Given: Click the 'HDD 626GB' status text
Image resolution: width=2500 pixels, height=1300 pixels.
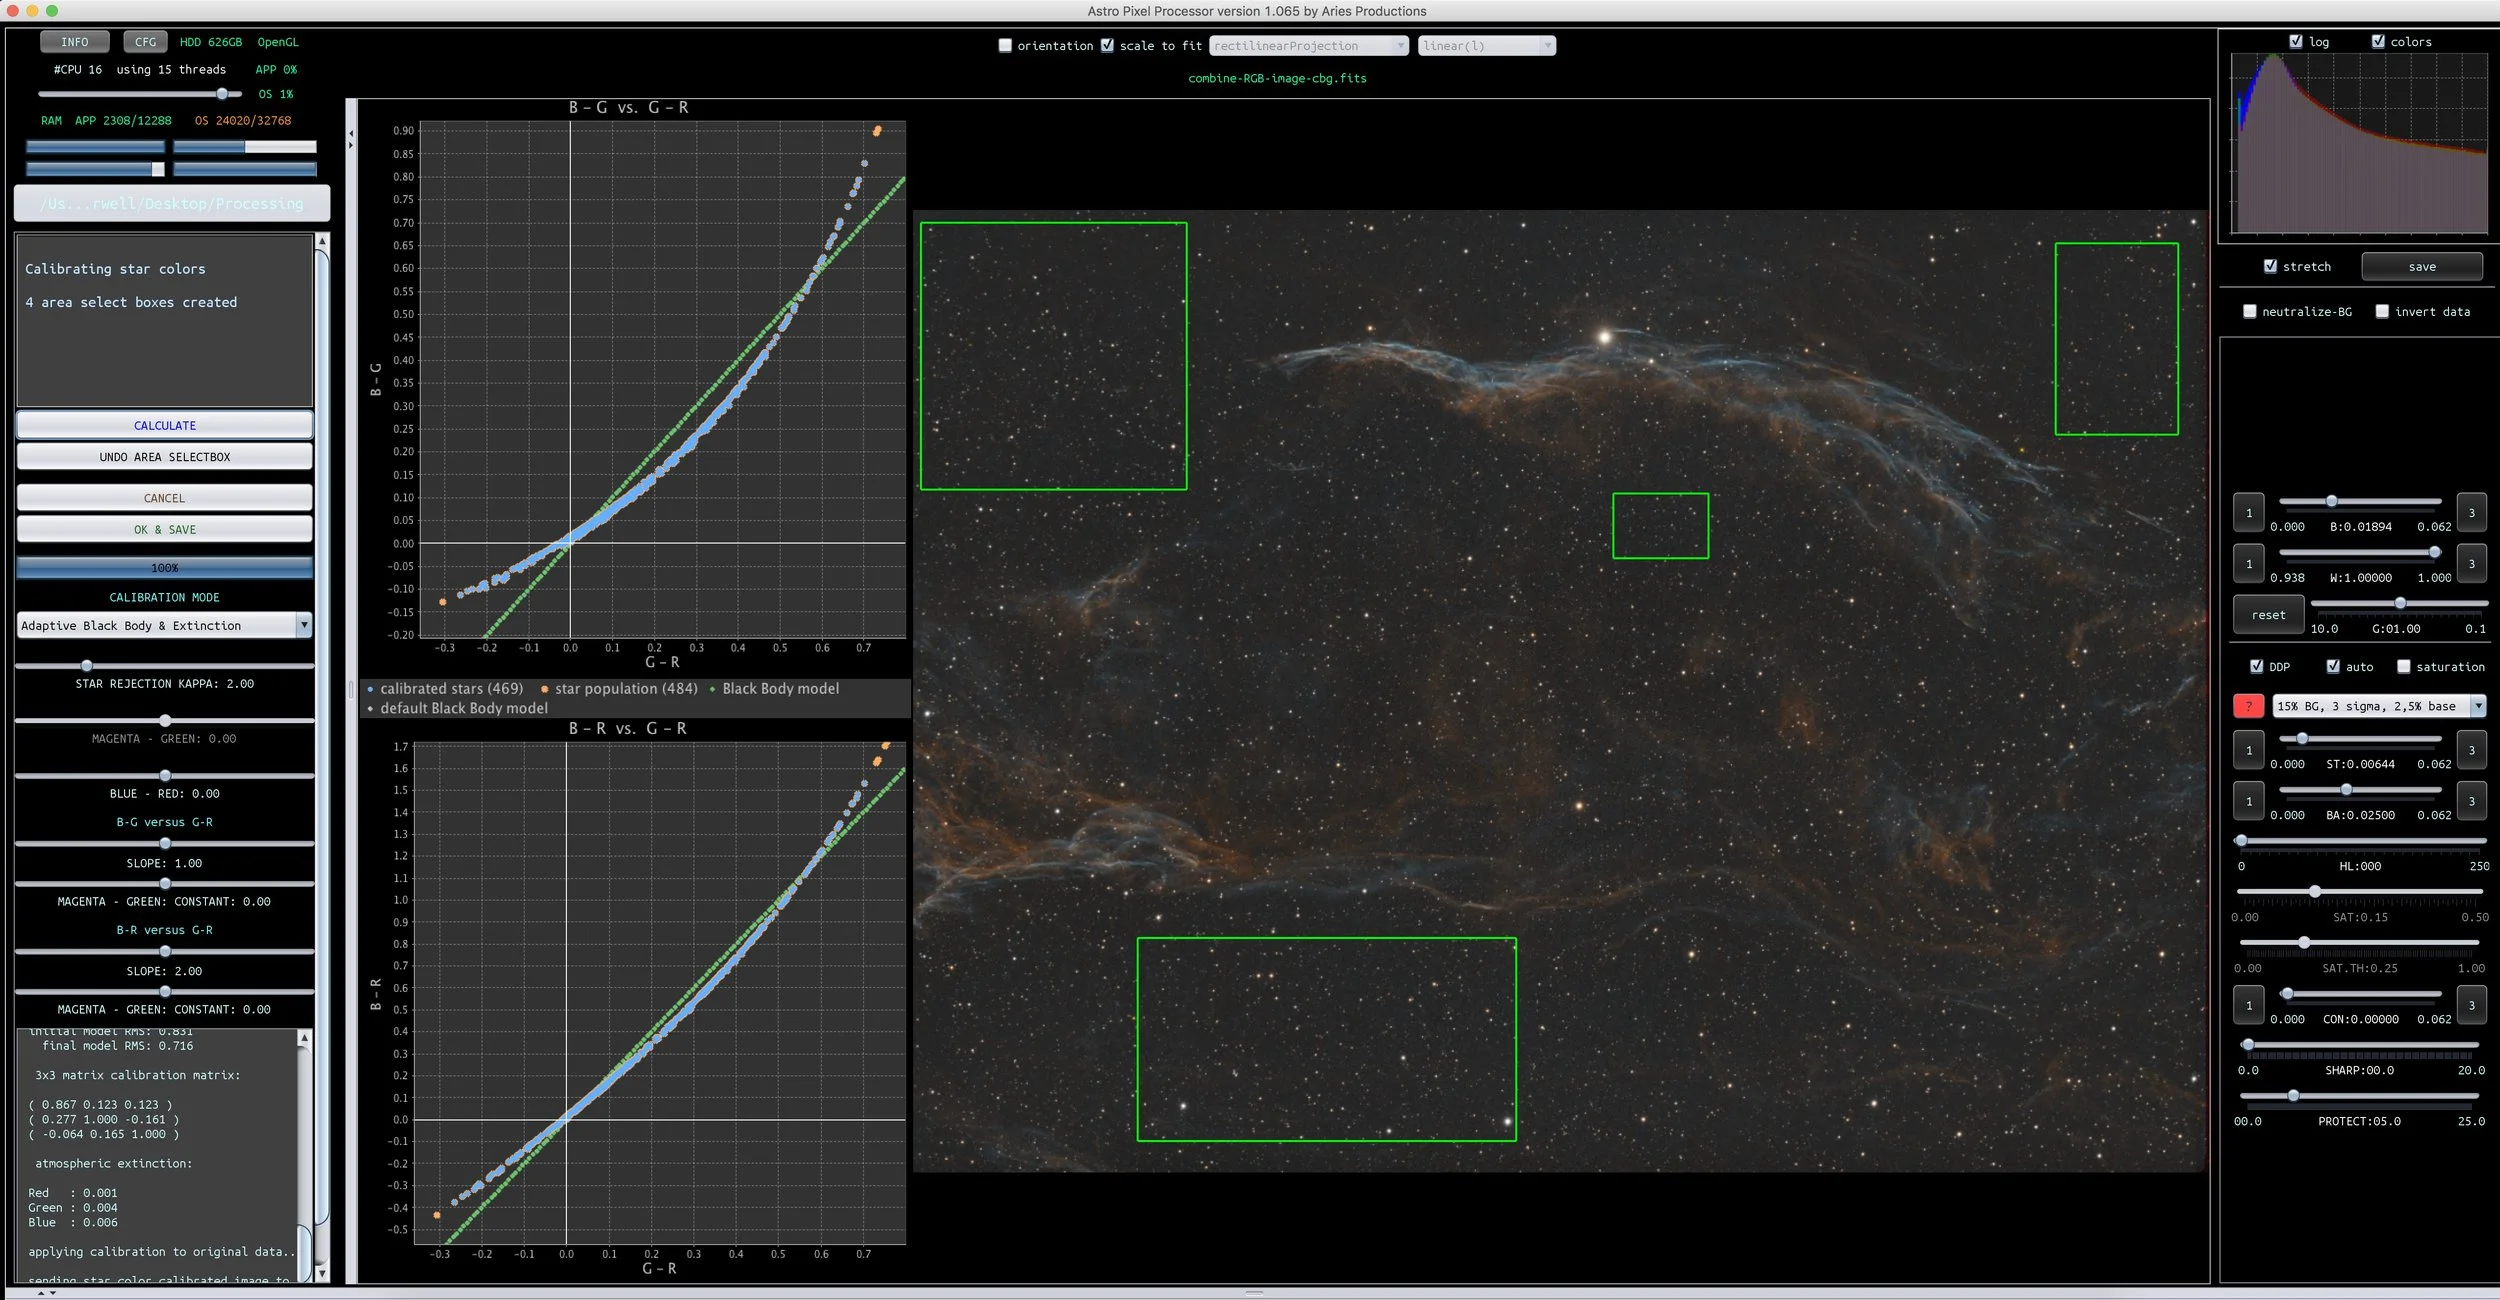Looking at the screenshot, I should coord(211,42).
